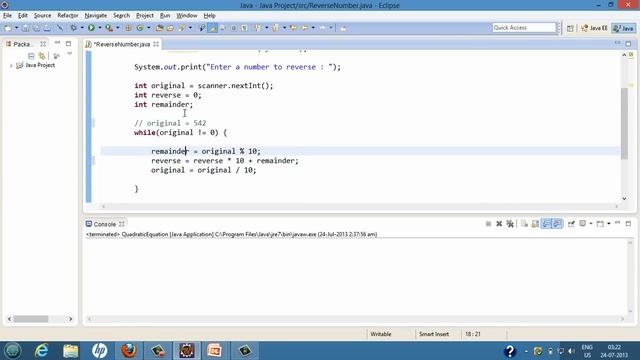
Task: Open the New file dropdown arrow
Action: pos(16,28)
